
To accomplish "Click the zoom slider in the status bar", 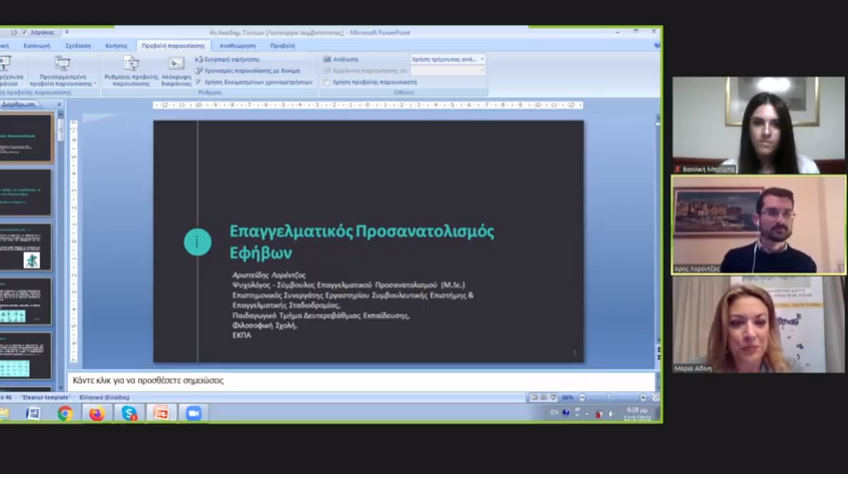I will pyautogui.click(x=601, y=397).
